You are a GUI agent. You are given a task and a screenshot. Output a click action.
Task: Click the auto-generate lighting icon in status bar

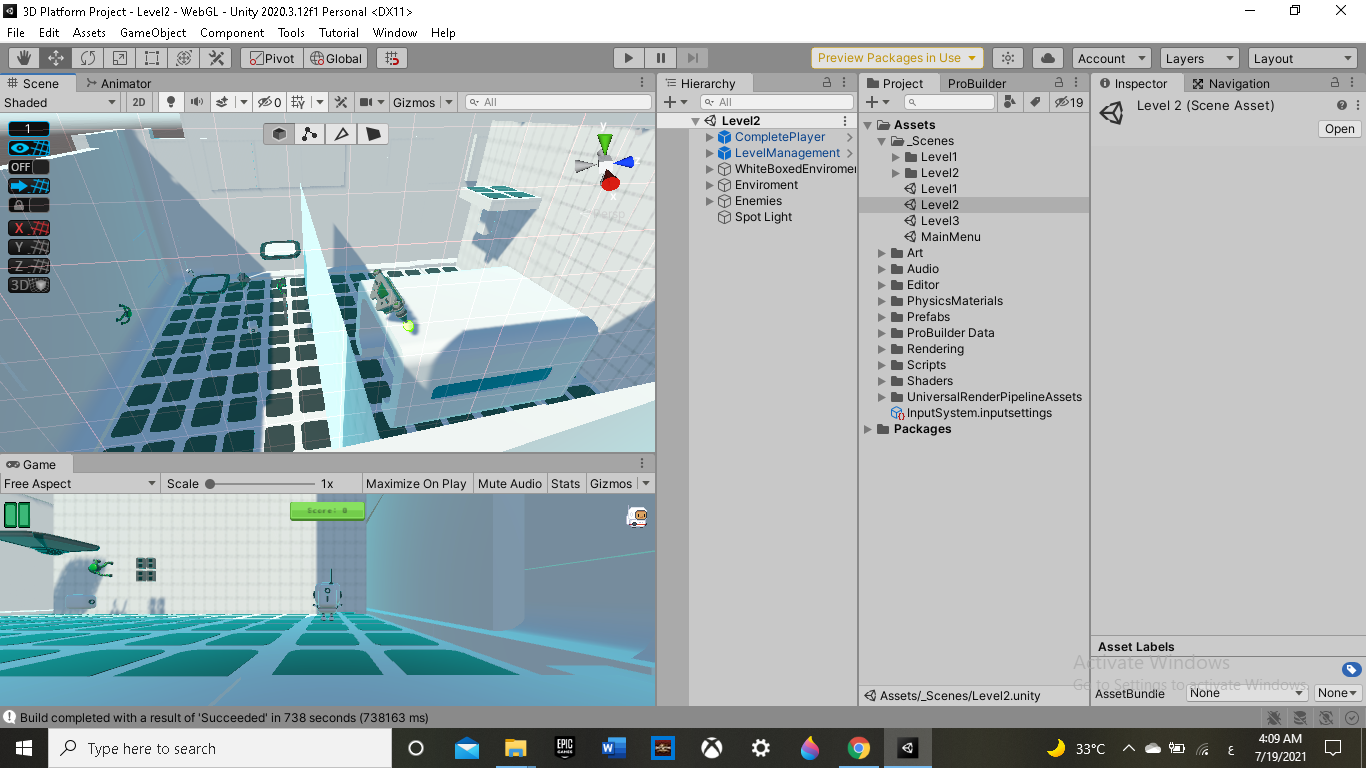click(x=1326, y=717)
